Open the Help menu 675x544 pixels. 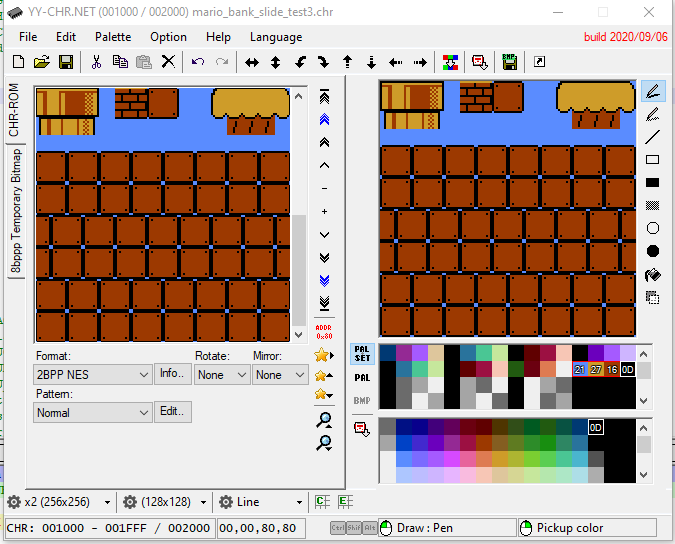(x=218, y=37)
